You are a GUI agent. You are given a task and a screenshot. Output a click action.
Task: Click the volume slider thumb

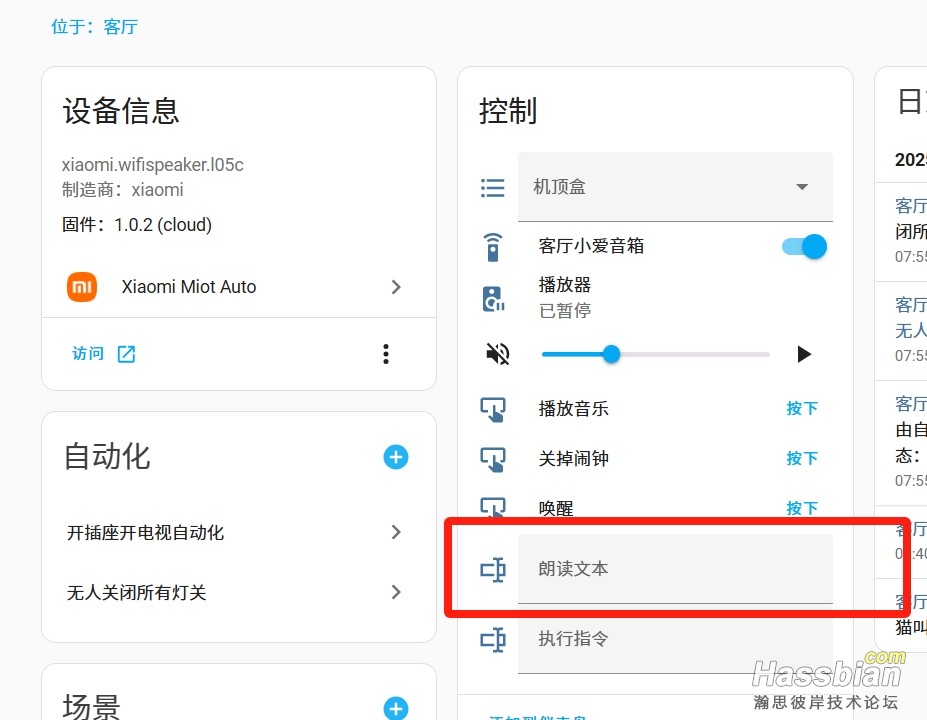611,354
